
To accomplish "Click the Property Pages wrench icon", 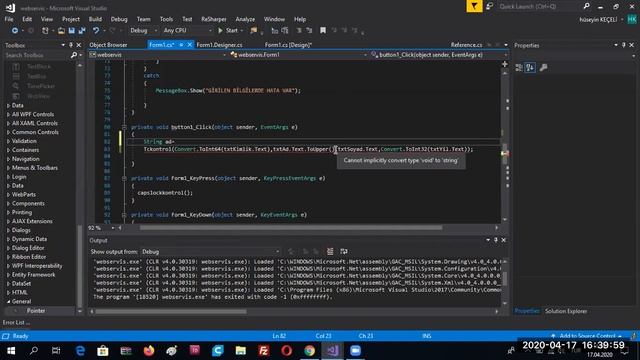I will click(543, 68).
